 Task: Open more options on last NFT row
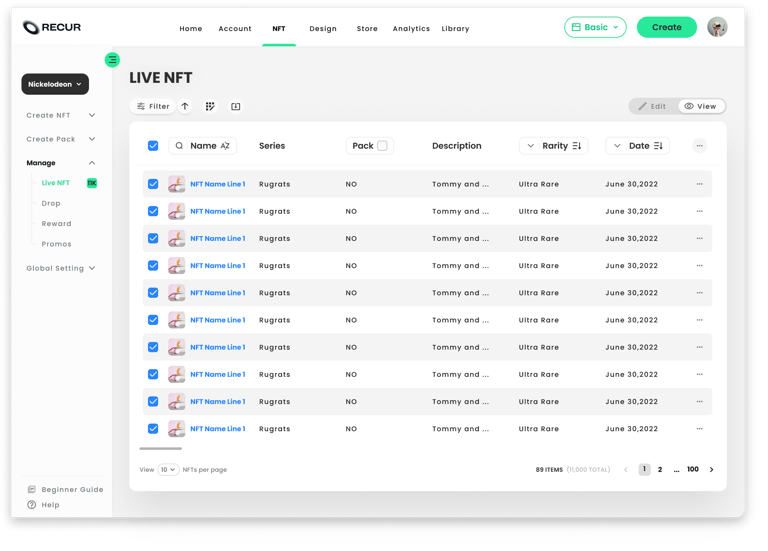pyautogui.click(x=699, y=429)
